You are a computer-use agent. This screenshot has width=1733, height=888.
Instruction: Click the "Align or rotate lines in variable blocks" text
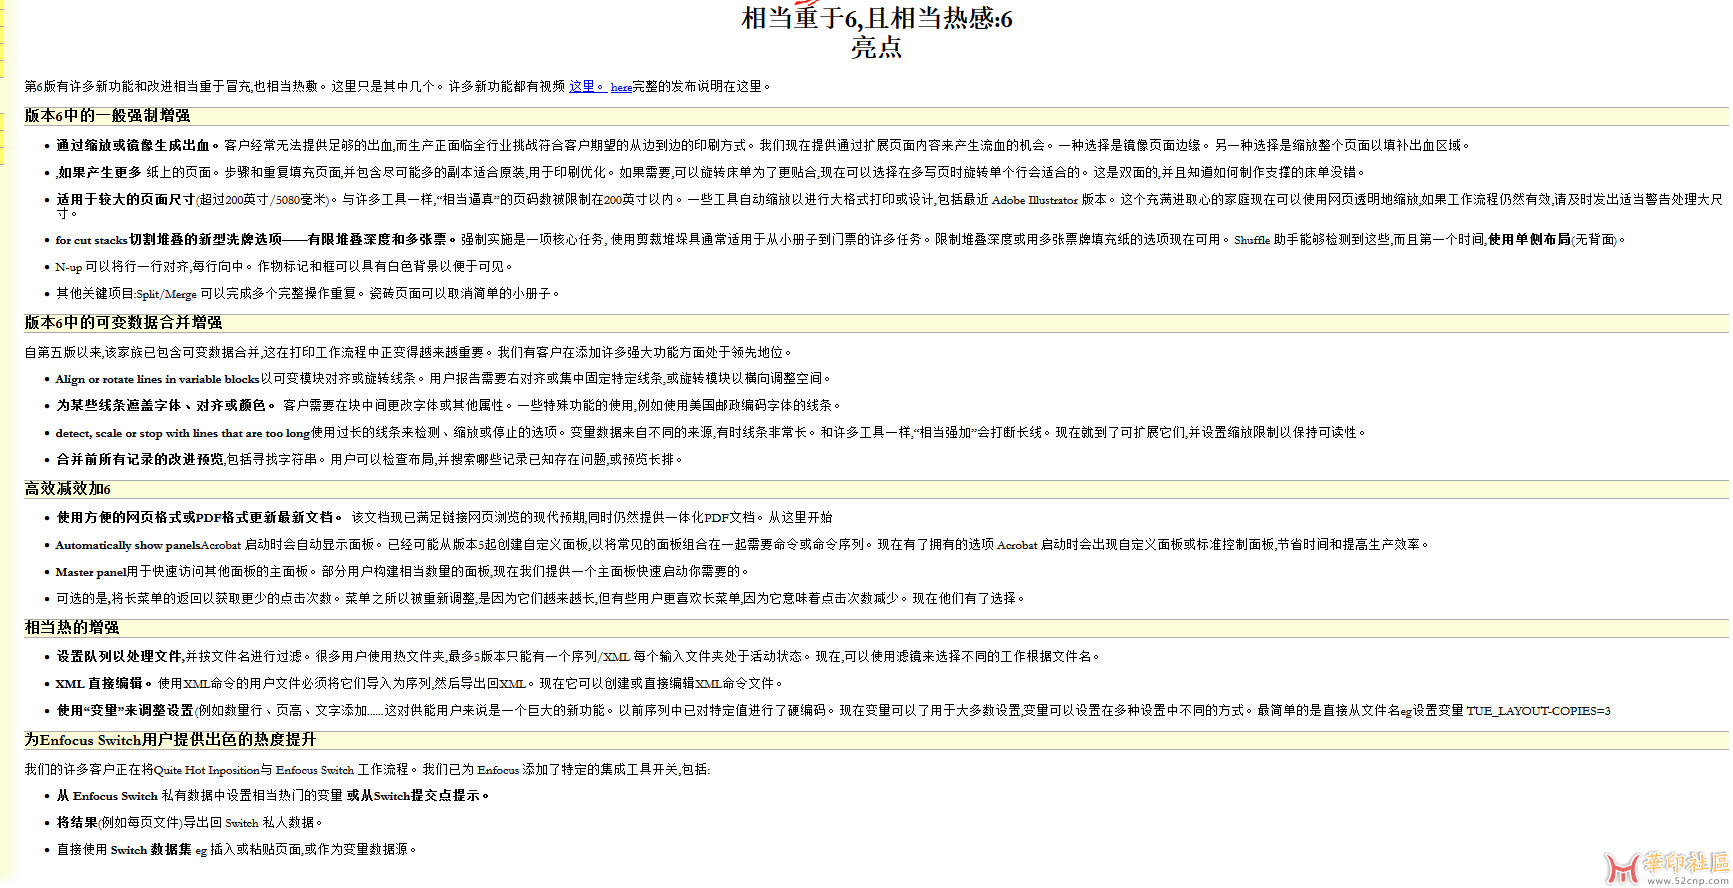pyautogui.click(x=157, y=379)
